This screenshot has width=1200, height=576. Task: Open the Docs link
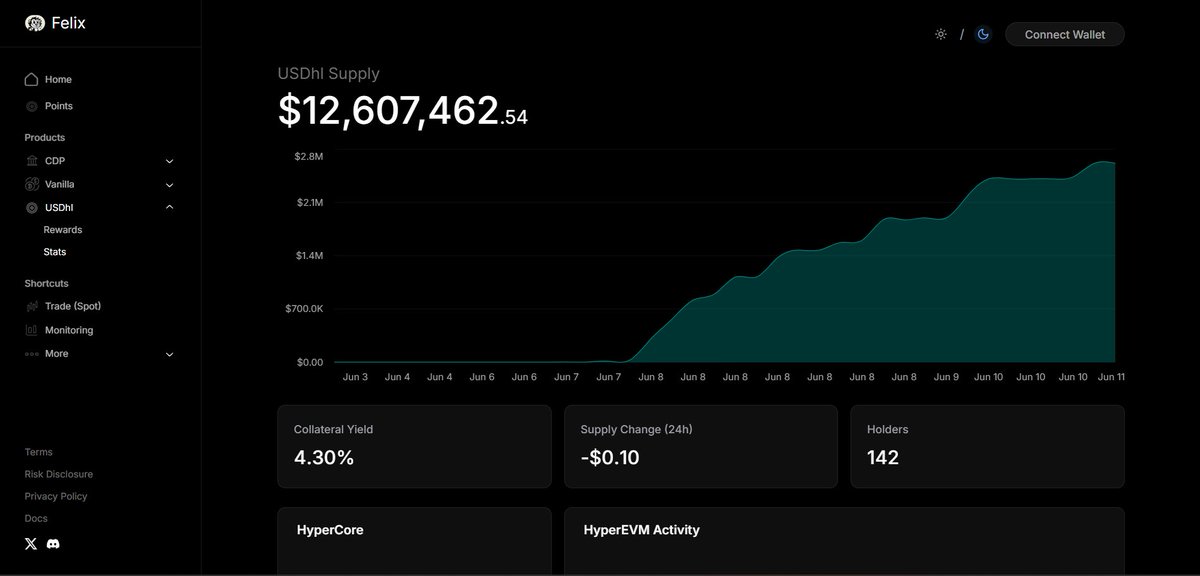coord(36,518)
